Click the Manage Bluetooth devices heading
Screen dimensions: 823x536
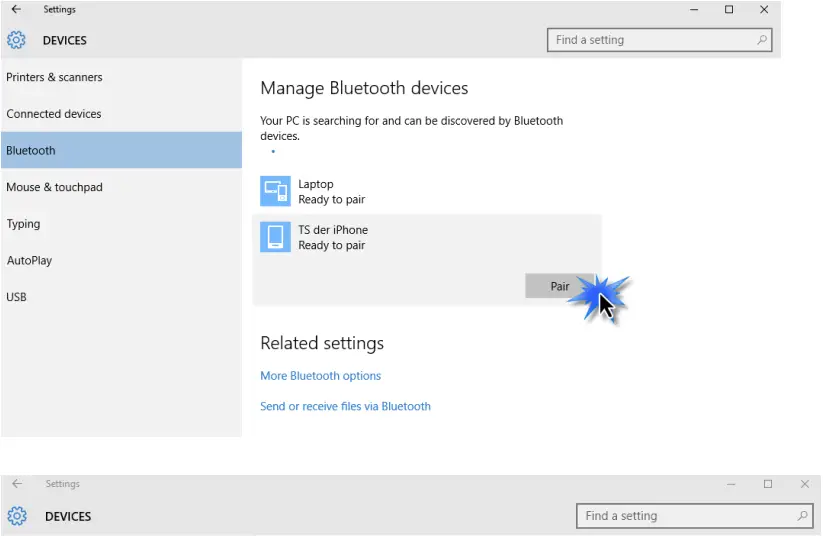point(364,88)
